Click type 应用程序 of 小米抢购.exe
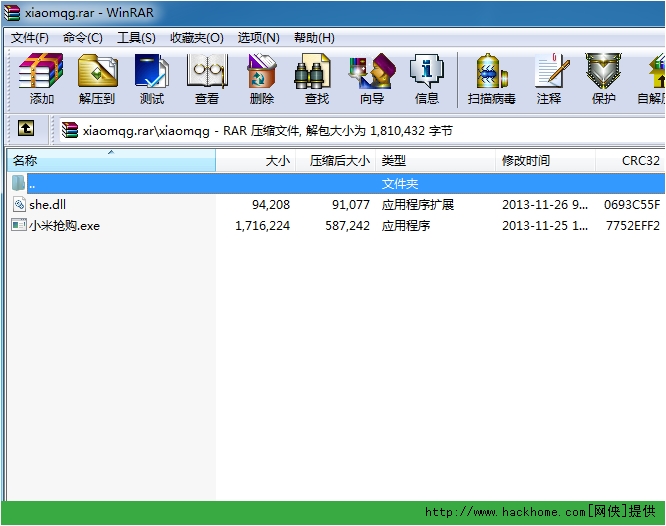The image size is (666, 526). [406, 225]
